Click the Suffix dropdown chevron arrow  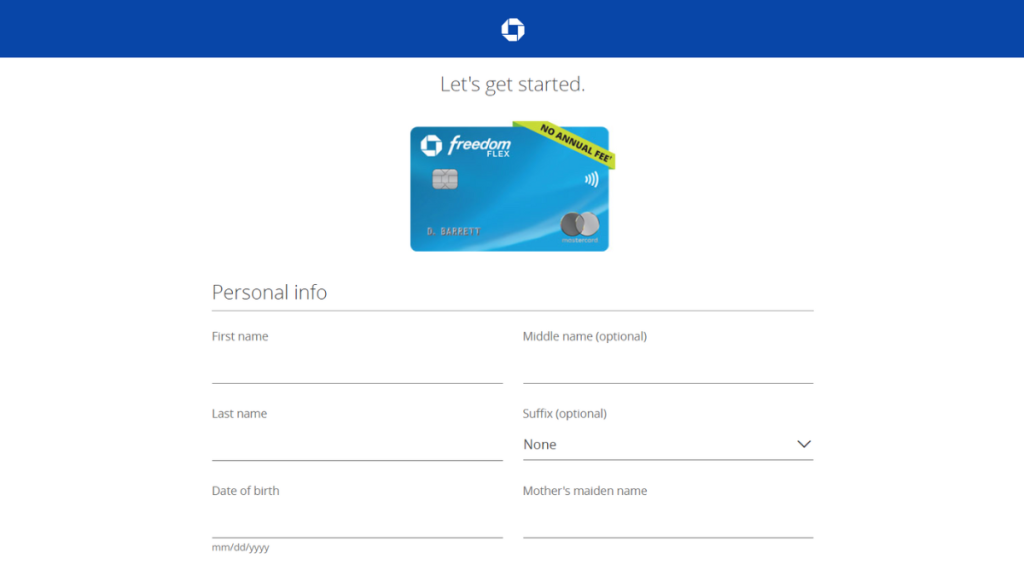(804, 443)
